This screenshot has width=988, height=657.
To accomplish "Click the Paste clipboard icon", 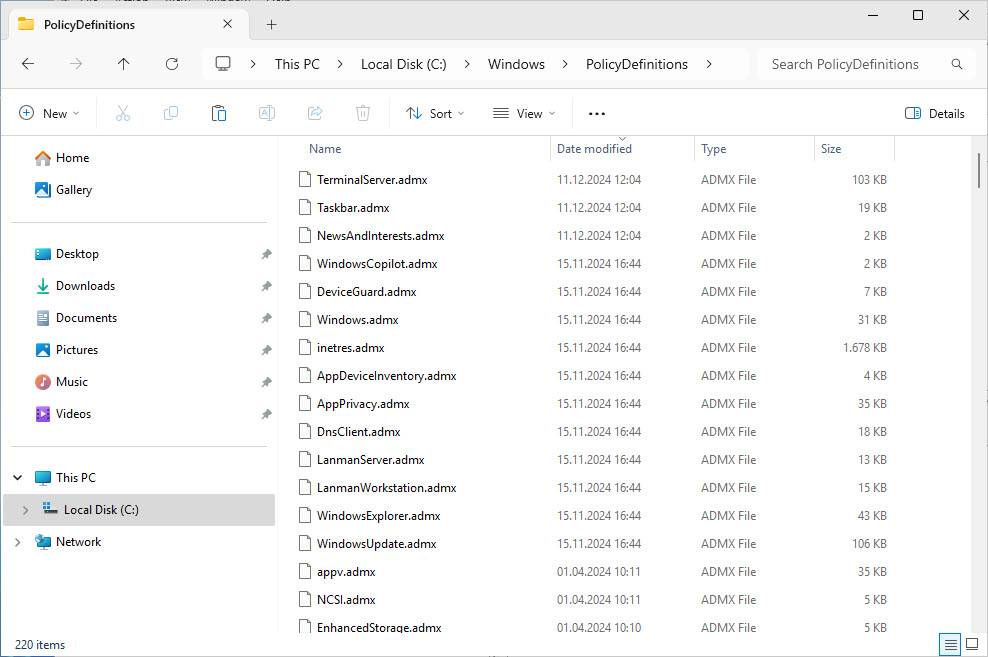I will (219, 114).
